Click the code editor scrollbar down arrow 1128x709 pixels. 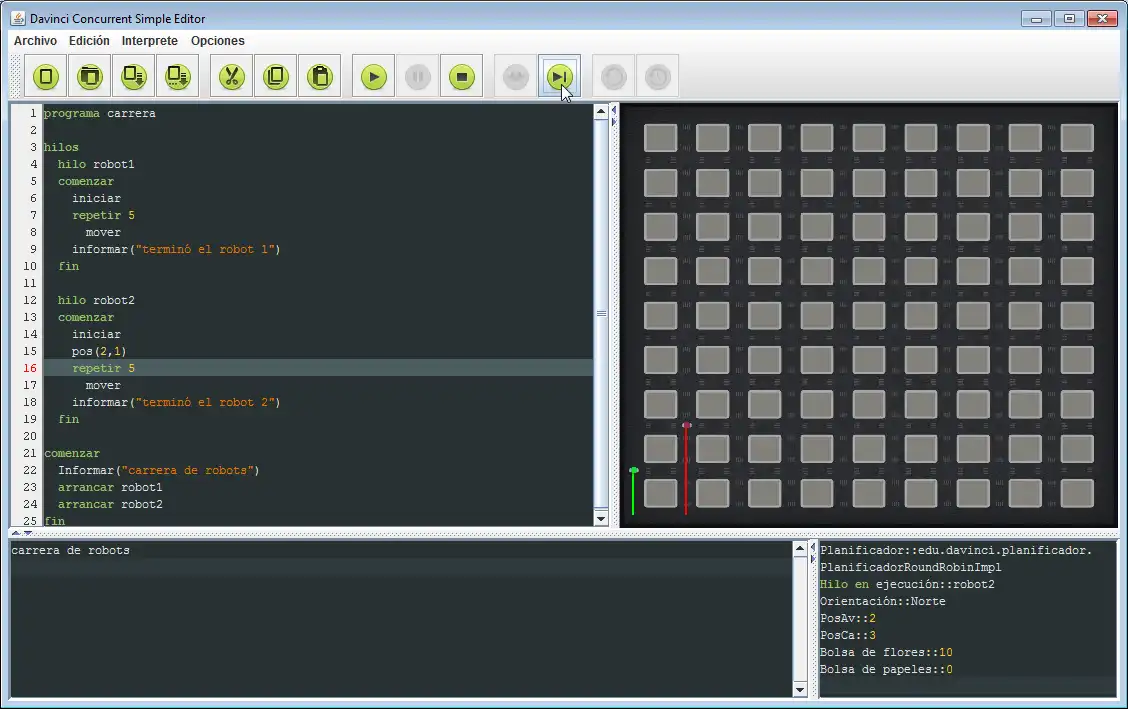(x=601, y=518)
